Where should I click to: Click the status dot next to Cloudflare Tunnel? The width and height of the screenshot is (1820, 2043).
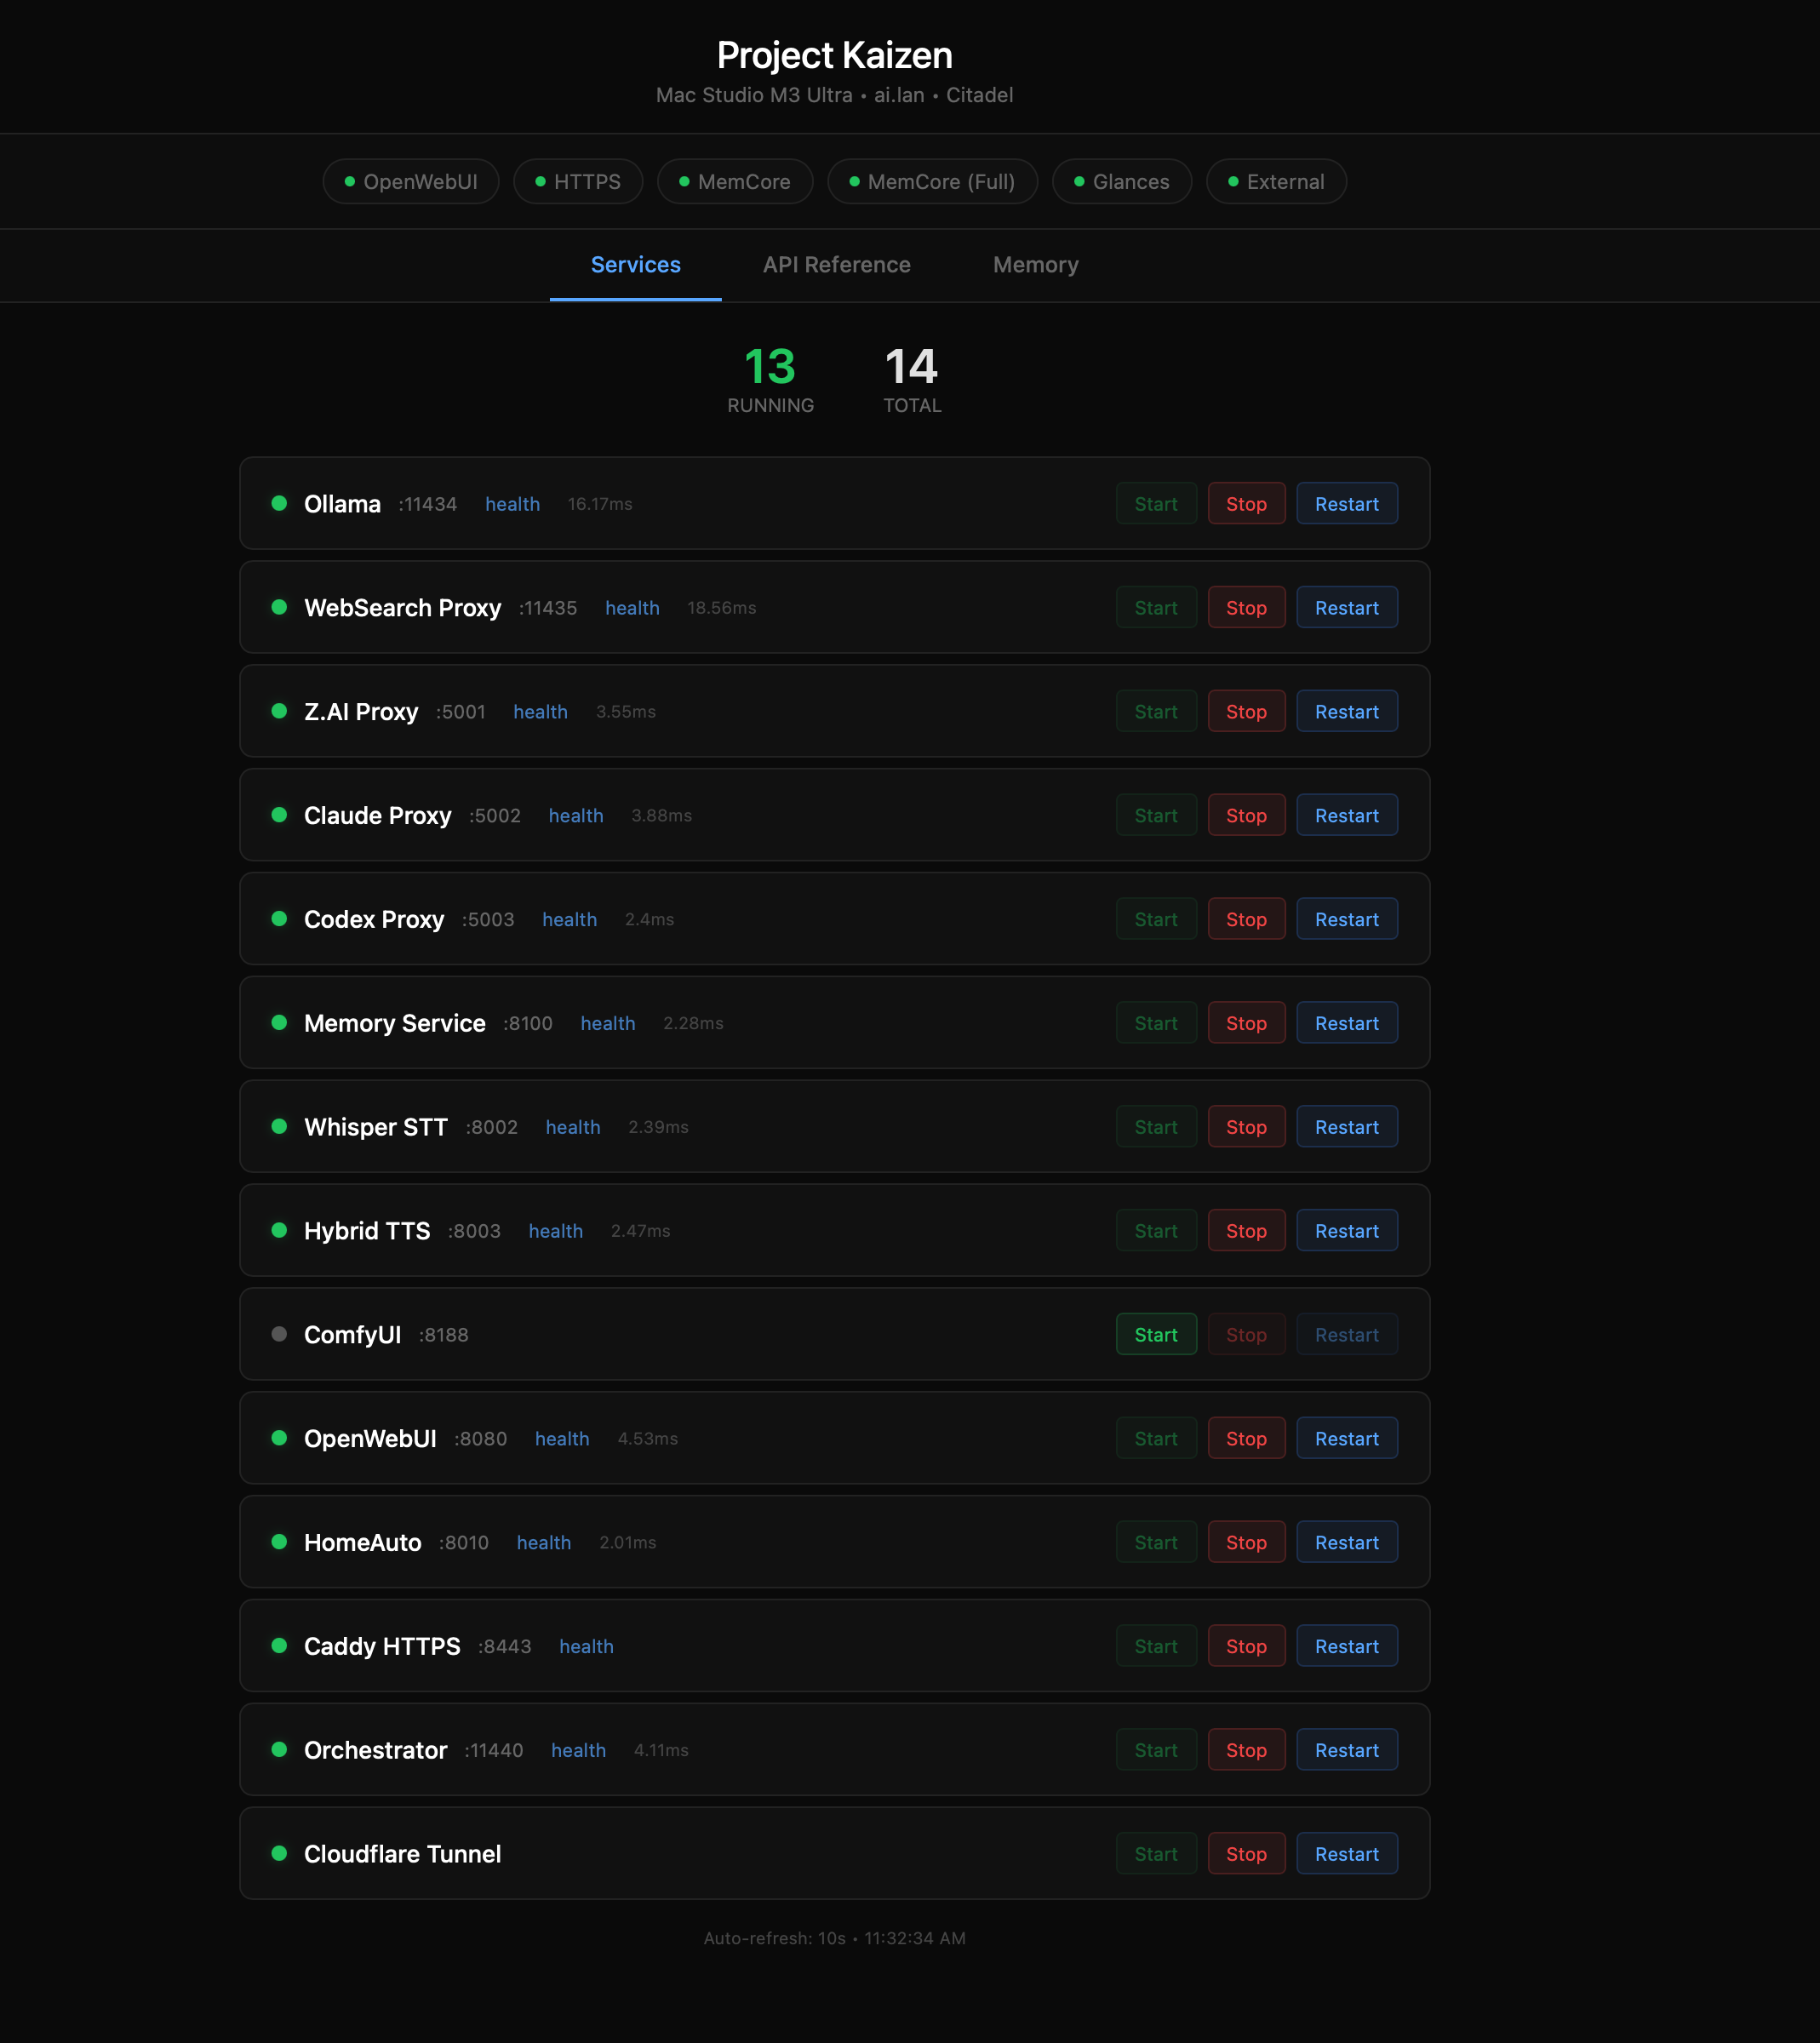click(x=279, y=1853)
